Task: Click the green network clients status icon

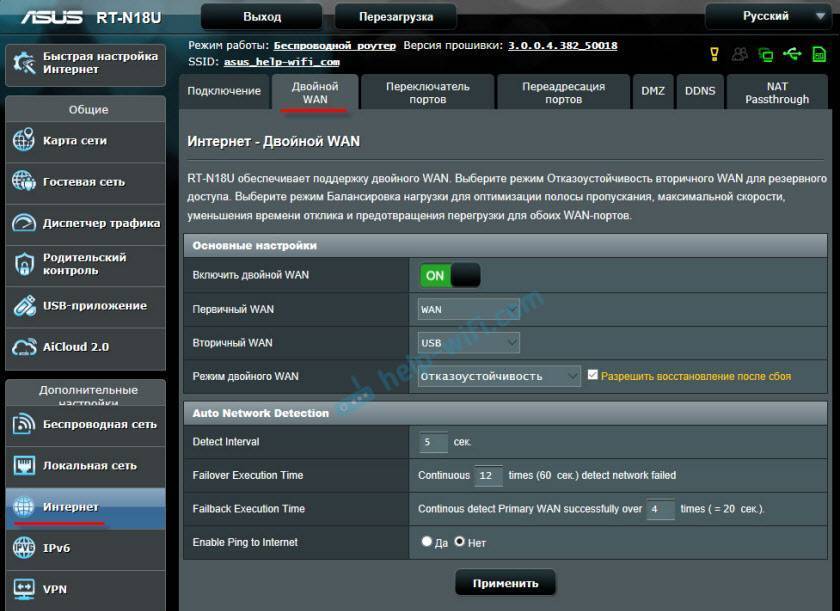Action: (x=766, y=54)
